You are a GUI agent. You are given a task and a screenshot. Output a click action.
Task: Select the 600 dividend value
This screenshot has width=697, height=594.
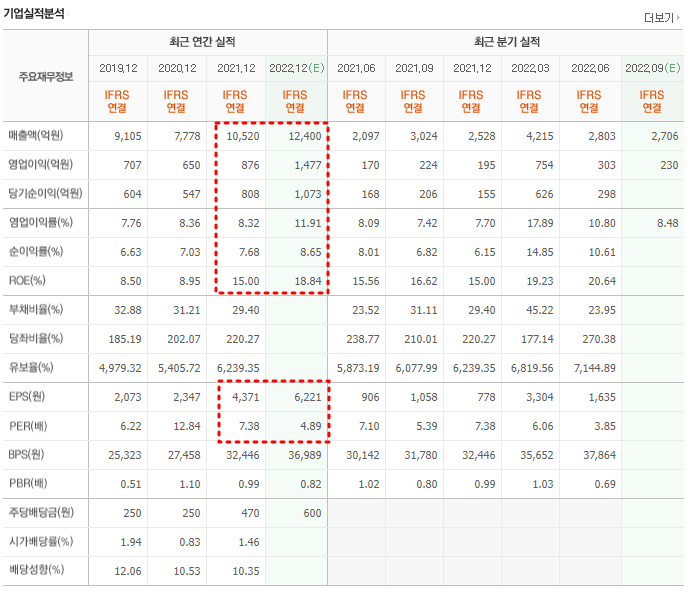tap(312, 514)
